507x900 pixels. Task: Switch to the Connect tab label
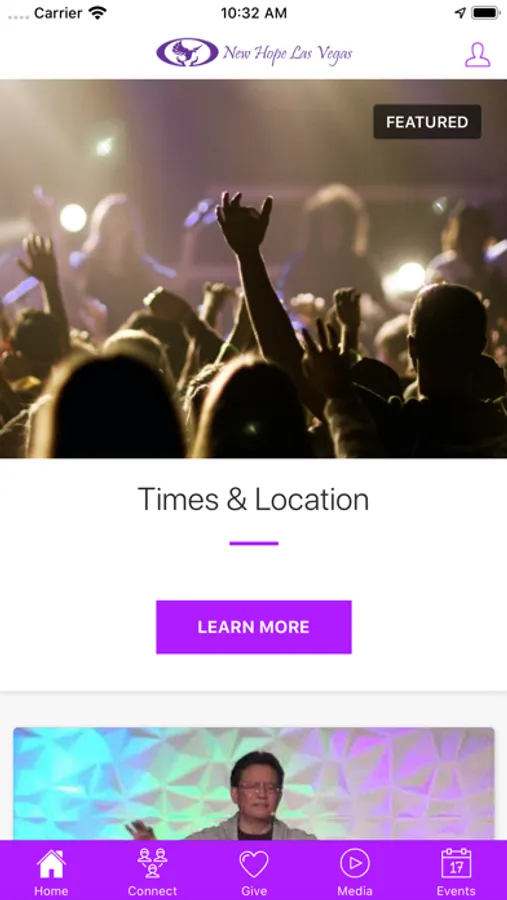(x=152, y=891)
